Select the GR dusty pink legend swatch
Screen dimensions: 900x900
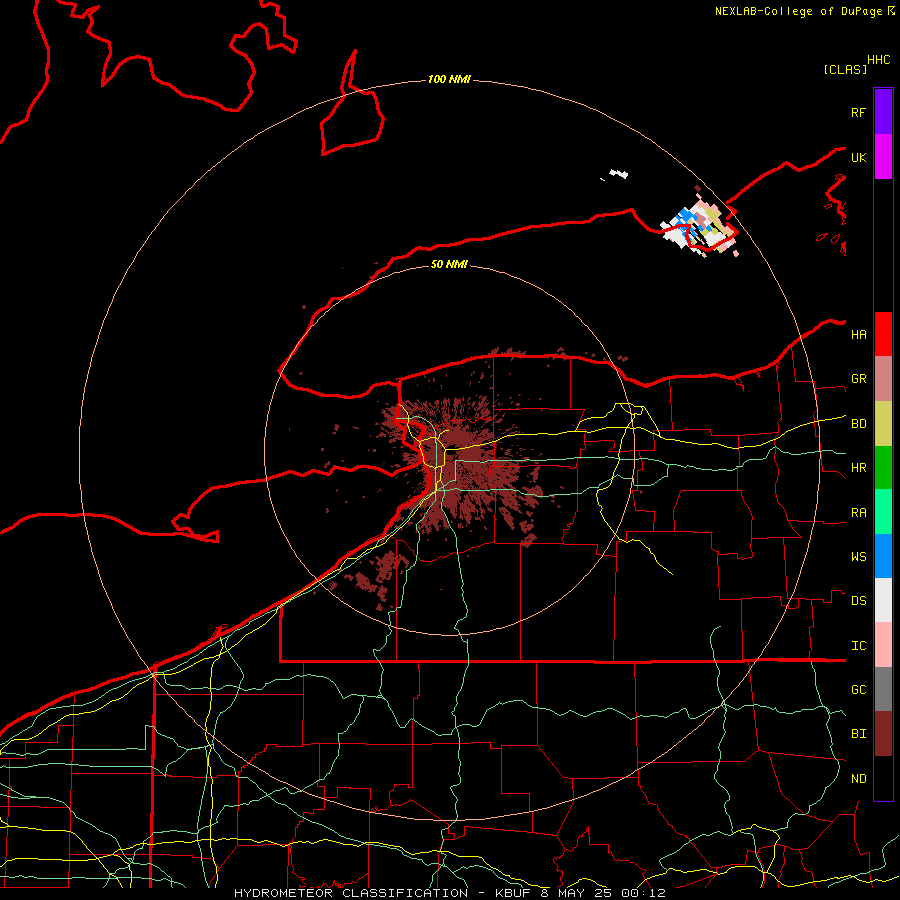(883, 379)
